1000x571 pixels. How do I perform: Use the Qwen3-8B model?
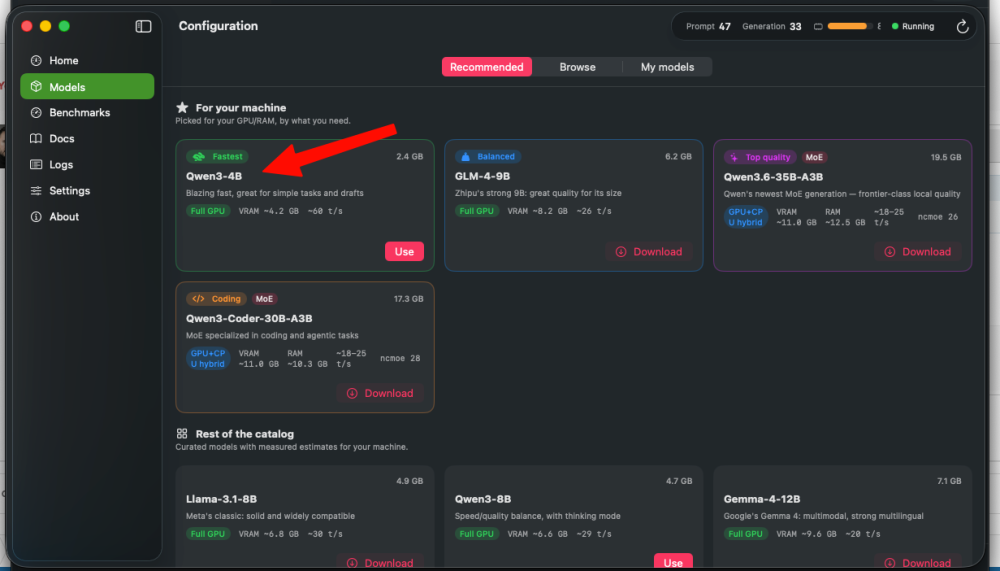[673, 561]
